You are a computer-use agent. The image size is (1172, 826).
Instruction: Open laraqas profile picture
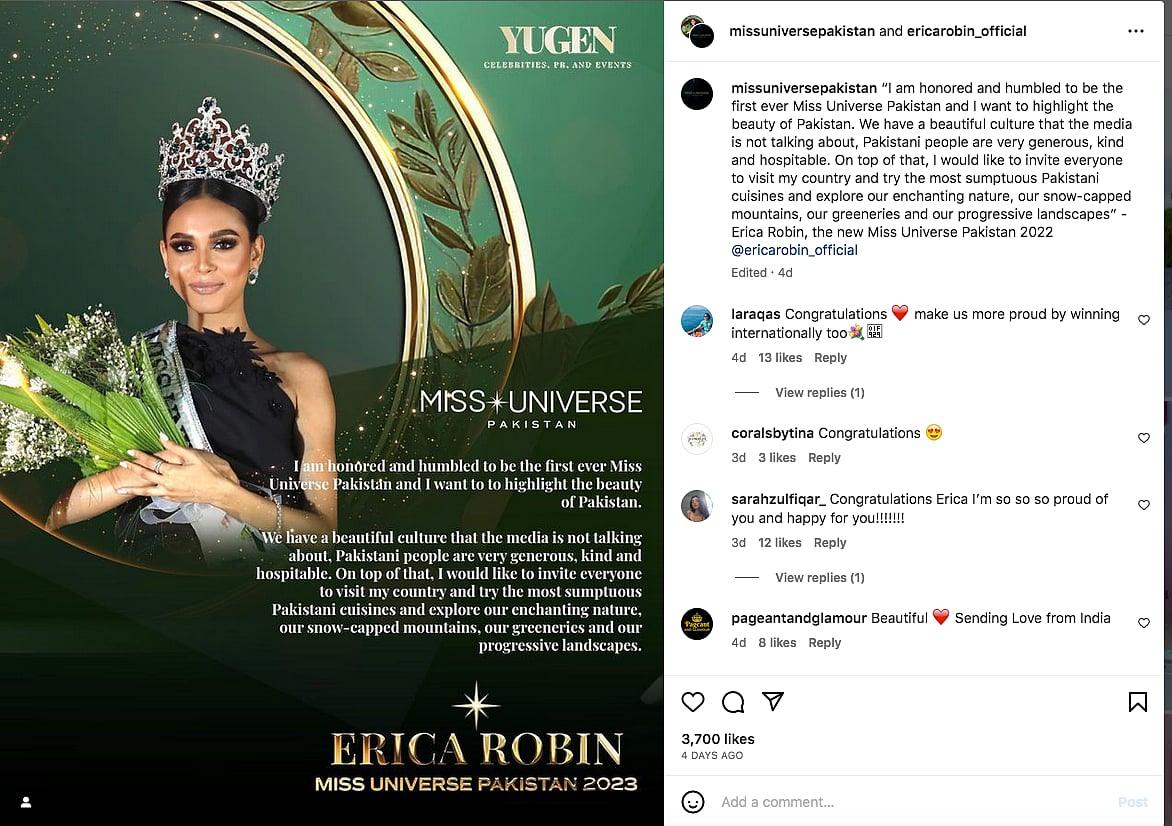(697, 321)
